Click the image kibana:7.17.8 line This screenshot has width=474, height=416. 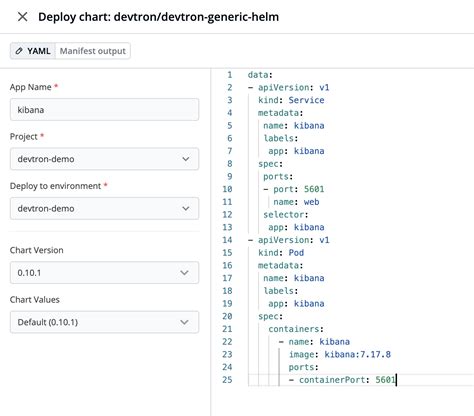pos(339,354)
